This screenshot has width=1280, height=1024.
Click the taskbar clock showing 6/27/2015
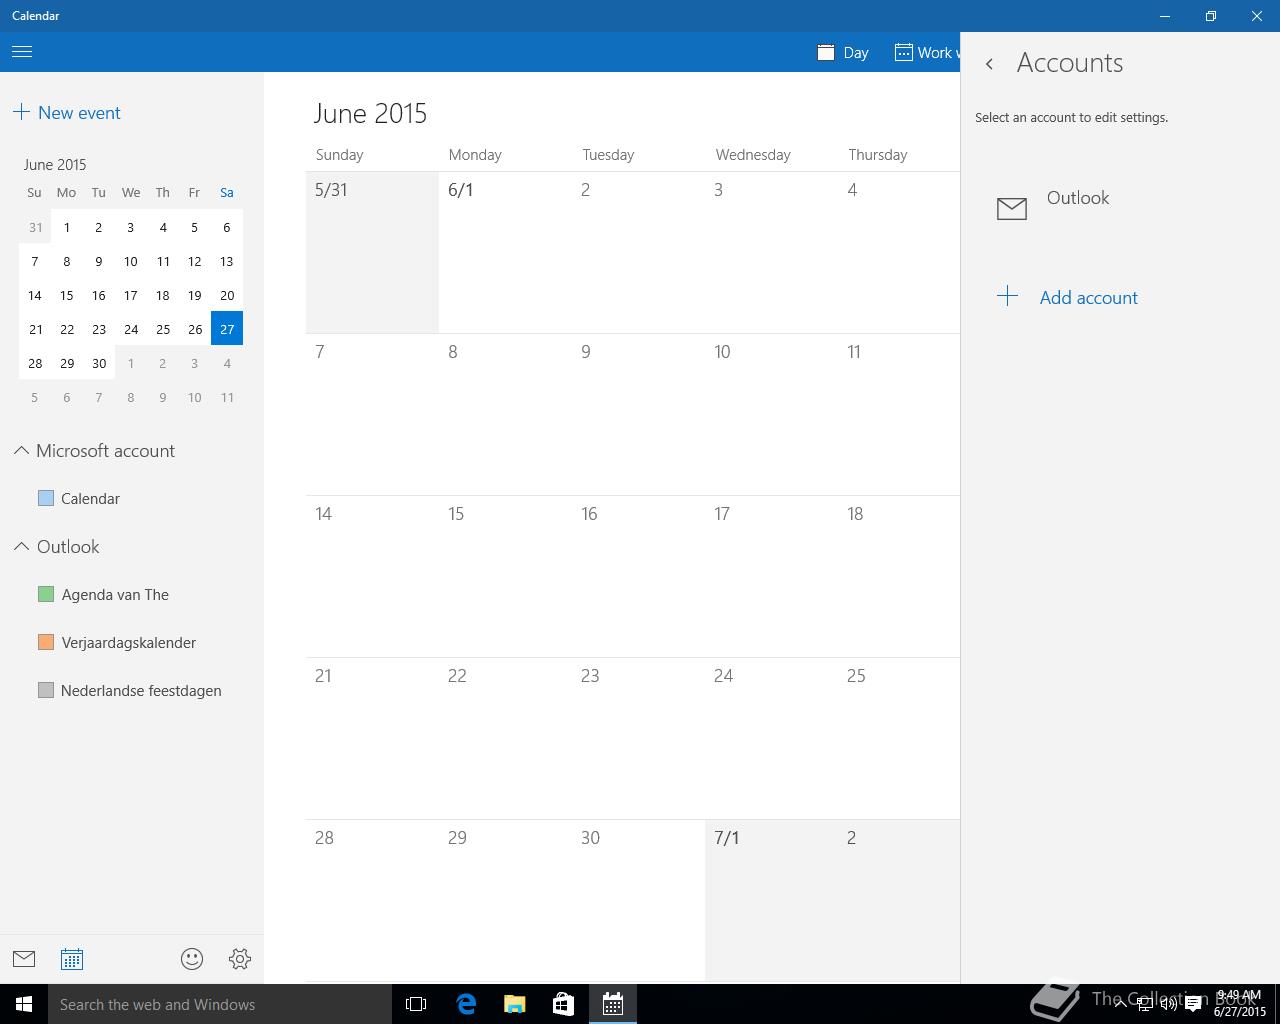tap(1239, 1004)
